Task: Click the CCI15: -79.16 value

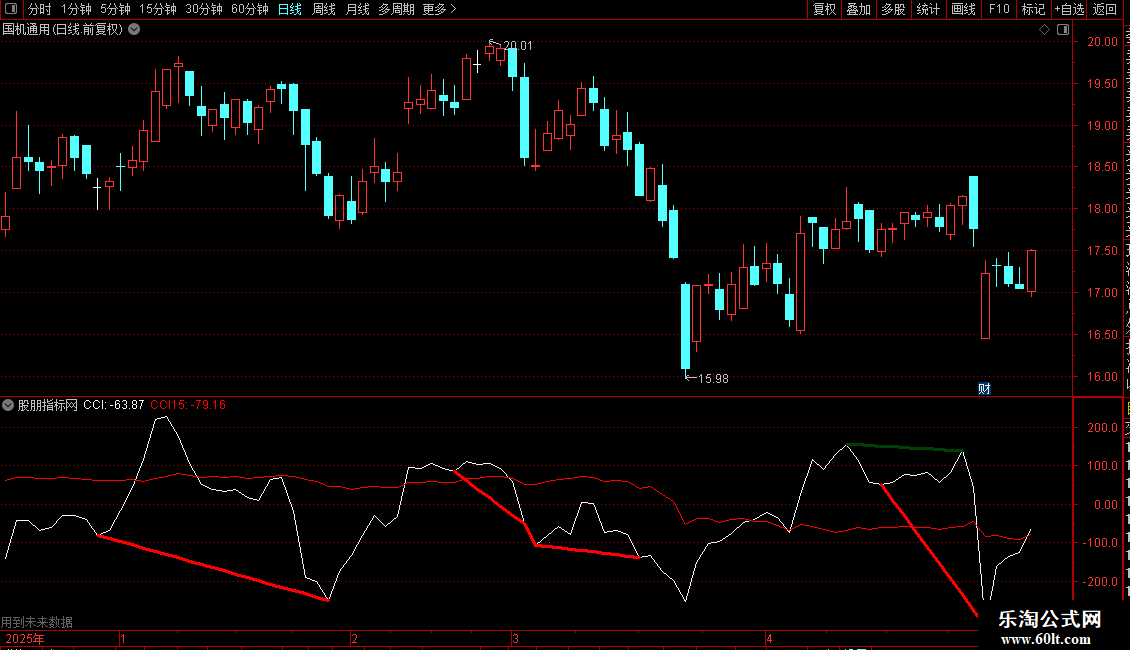Action: (188, 405)
